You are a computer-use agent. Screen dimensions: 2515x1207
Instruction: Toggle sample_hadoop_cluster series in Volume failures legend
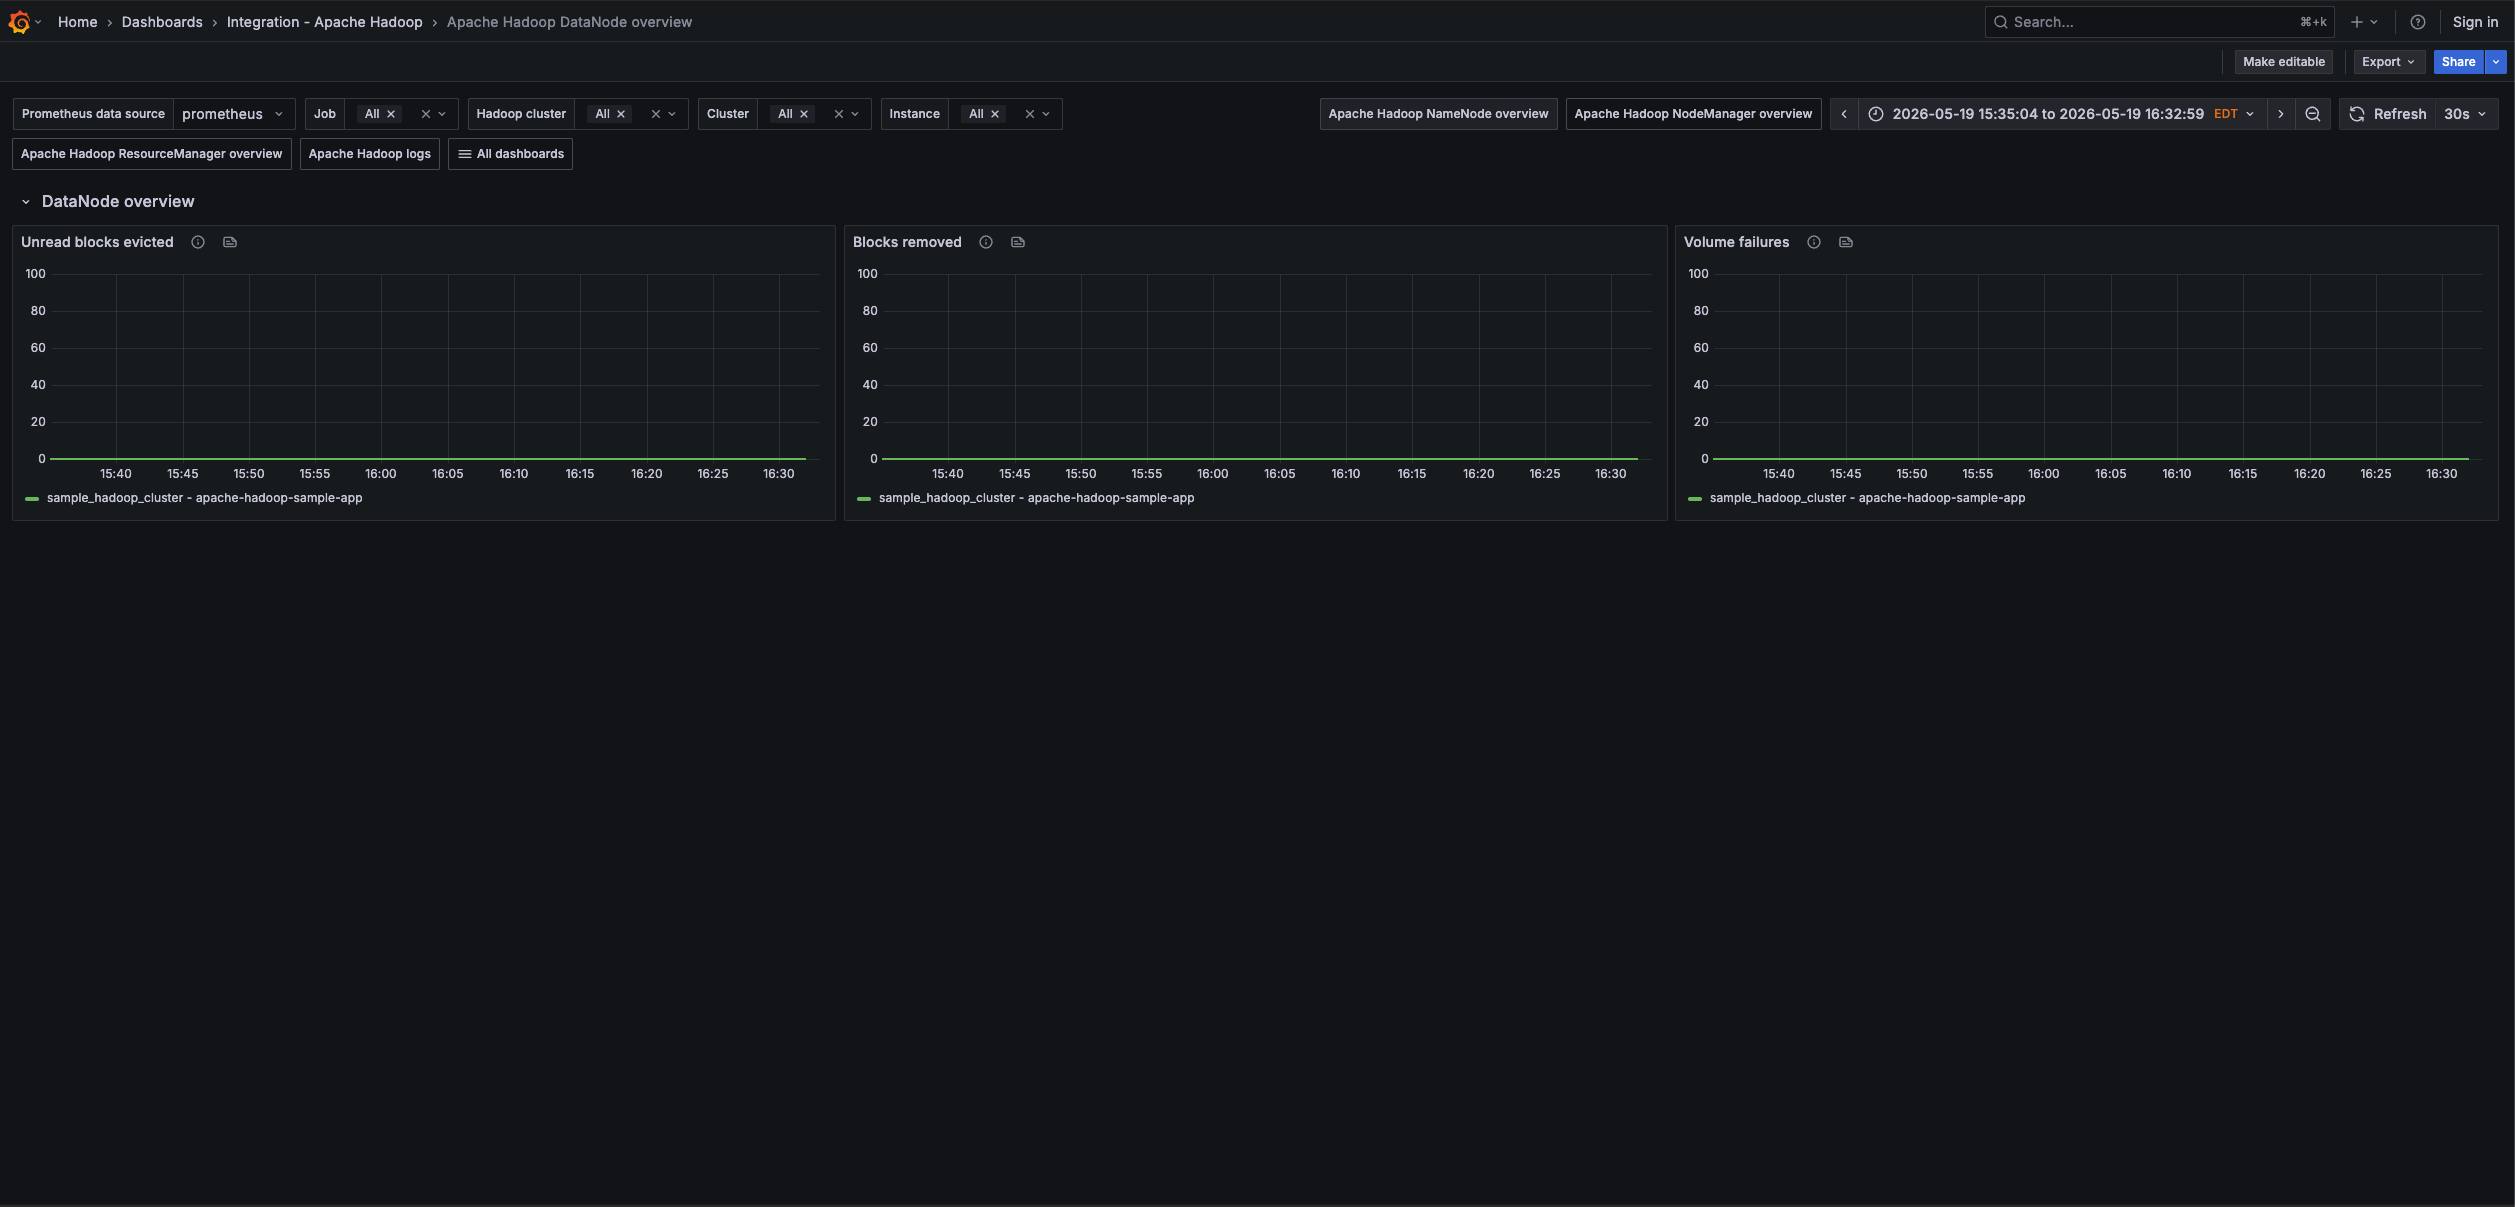coord(1867,498)
